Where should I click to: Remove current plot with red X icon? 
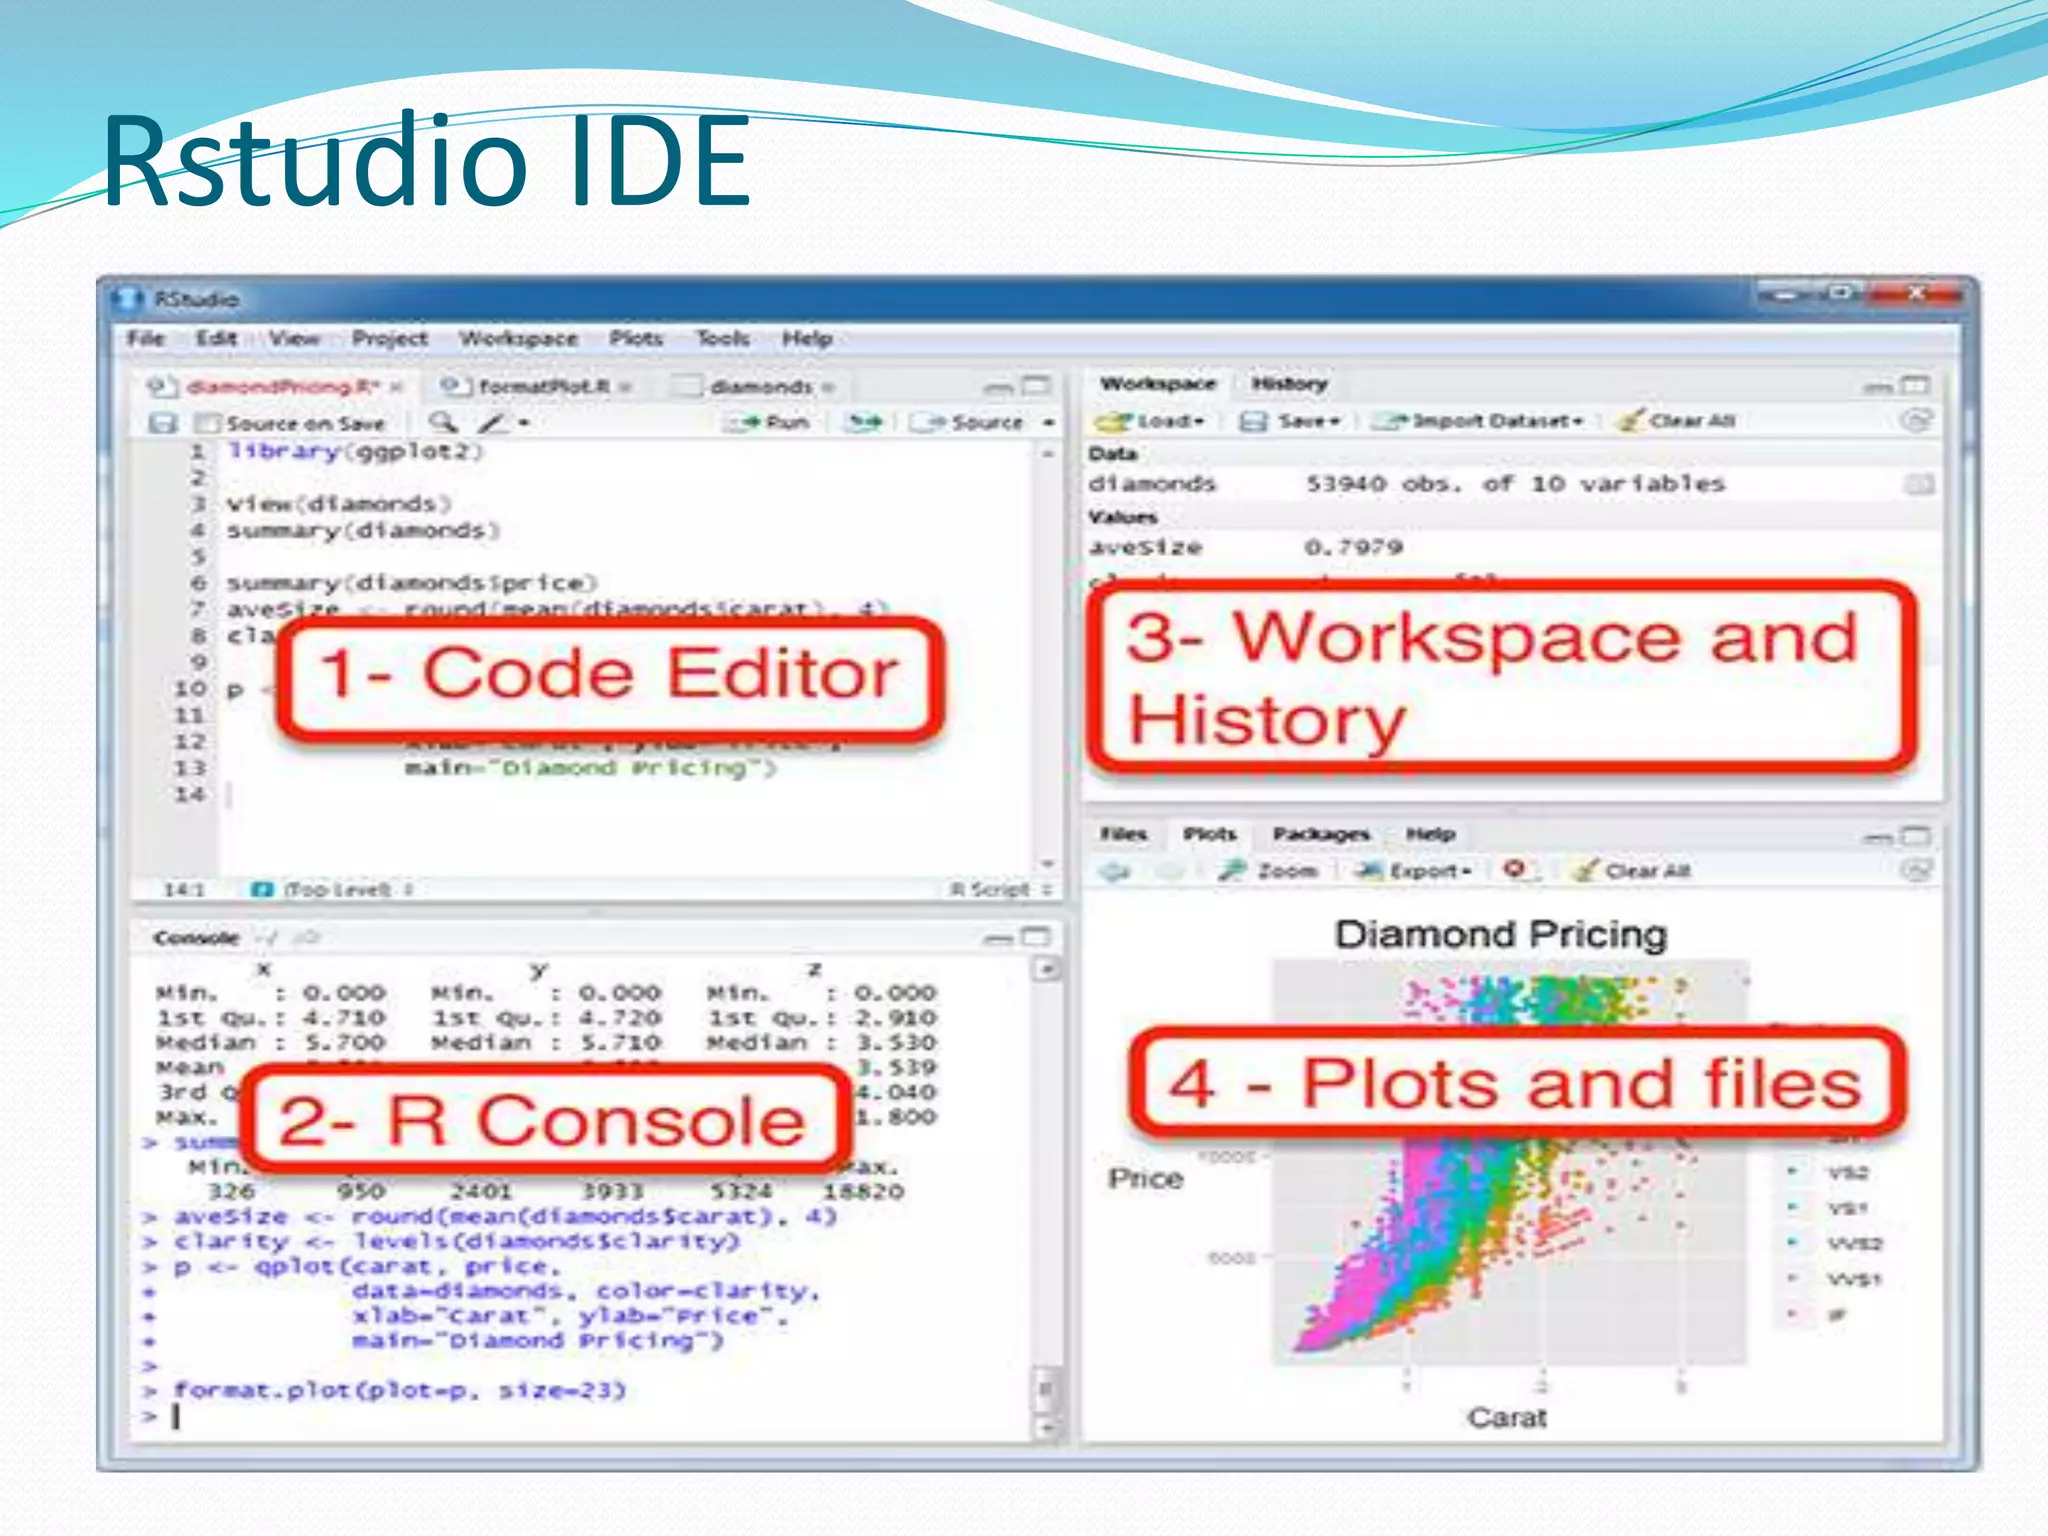tap(1514, 869)
